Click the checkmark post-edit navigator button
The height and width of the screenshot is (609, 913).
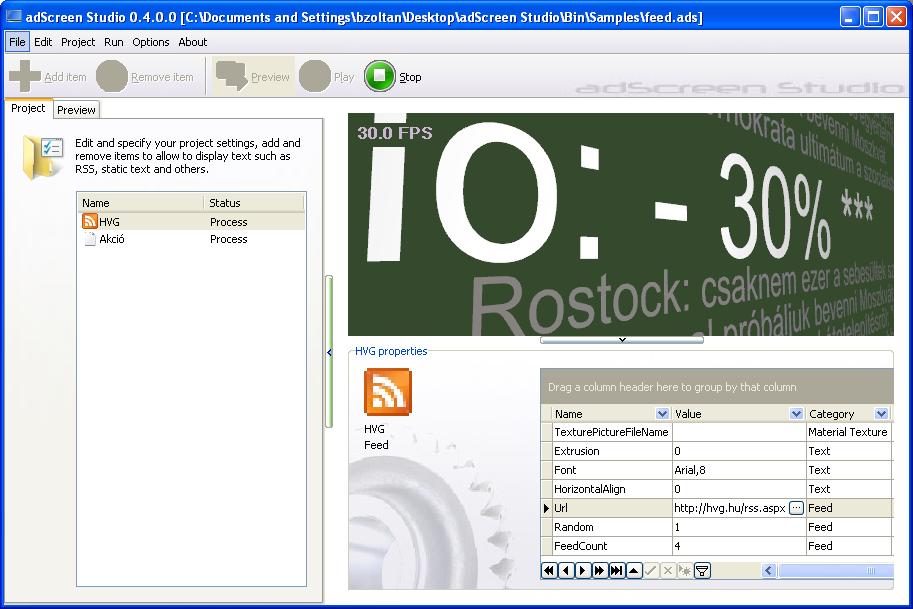651,571
